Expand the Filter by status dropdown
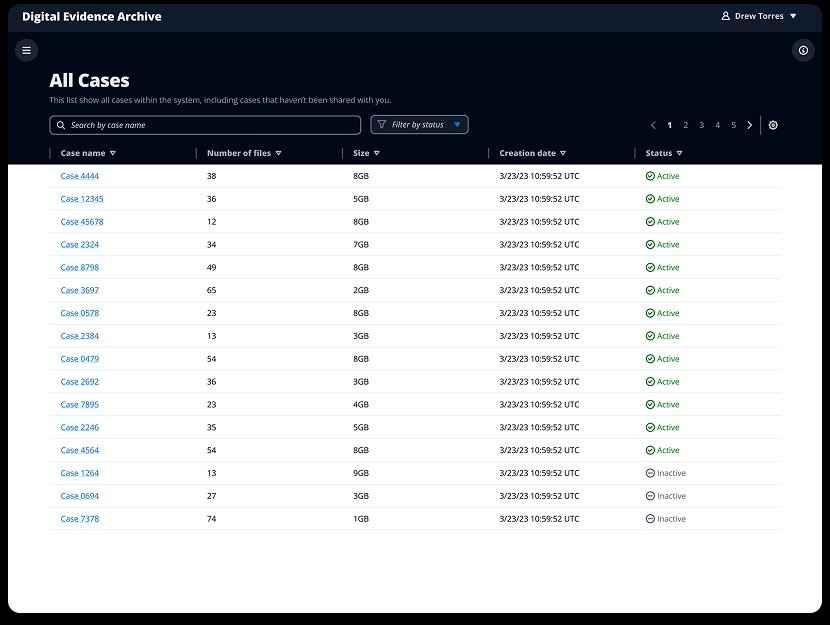The width and height of the screenshot is (830, 625). tap(419, 125)
